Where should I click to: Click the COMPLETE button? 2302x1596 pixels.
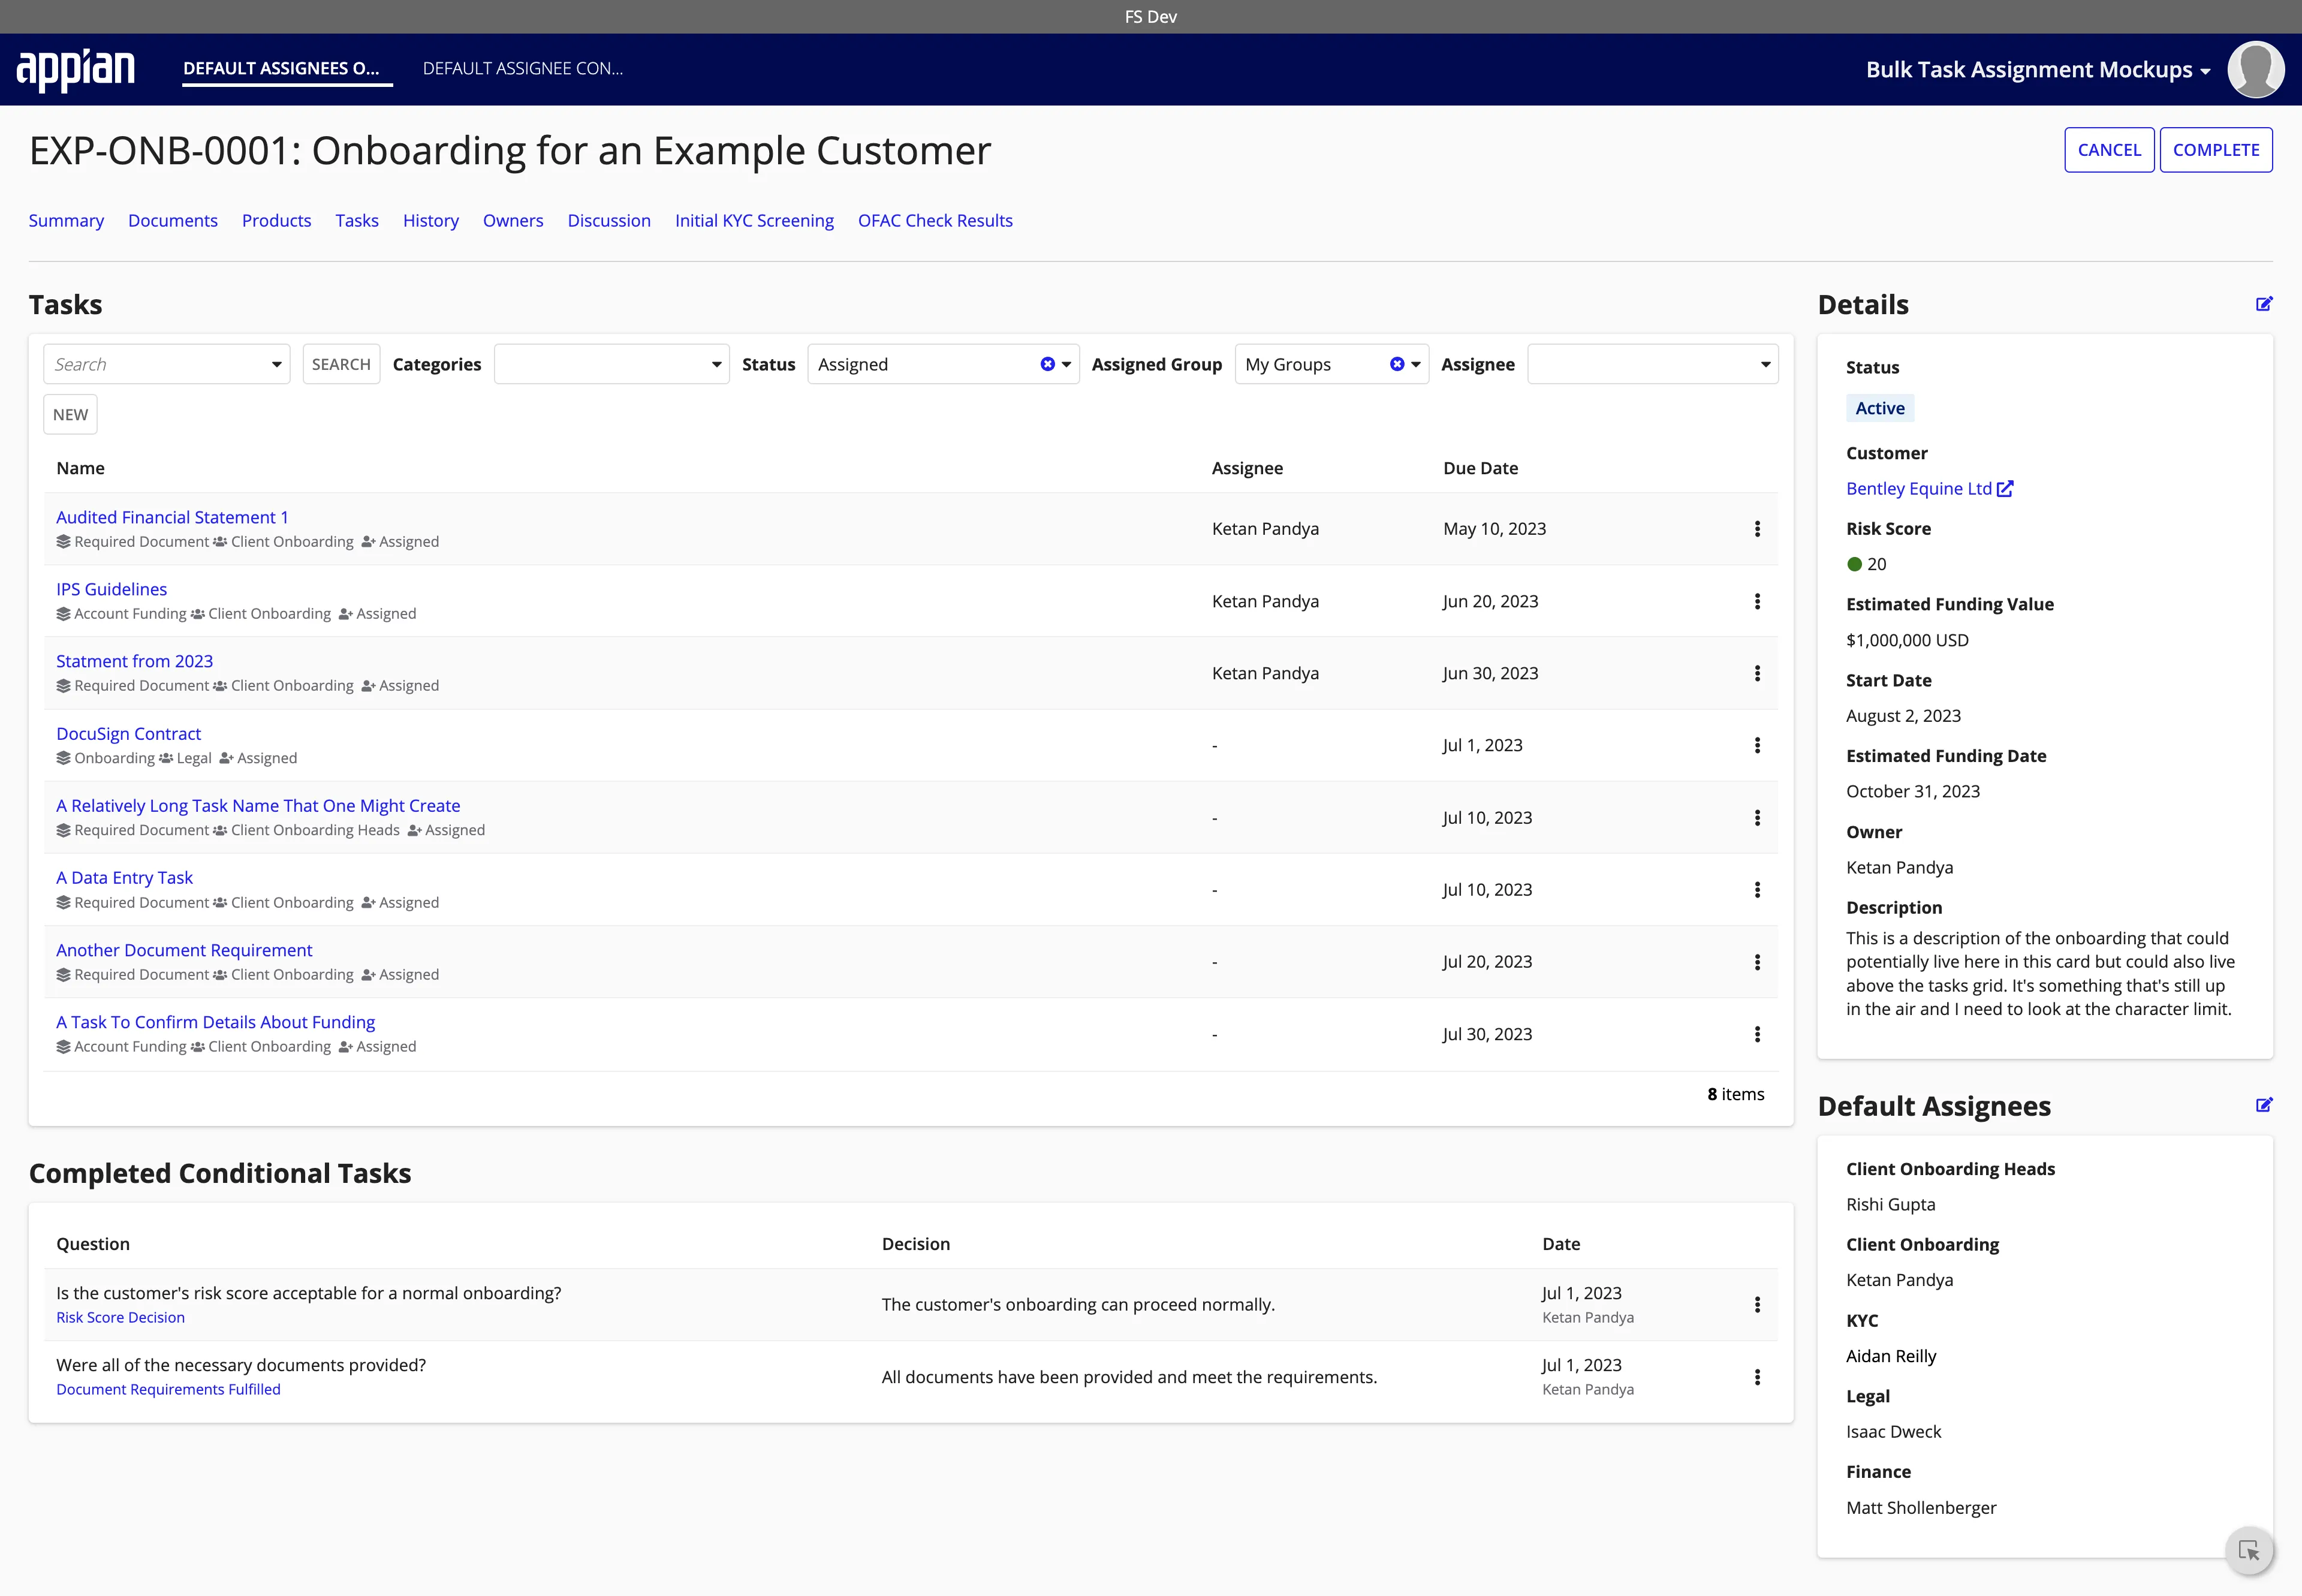[2216, 149]
